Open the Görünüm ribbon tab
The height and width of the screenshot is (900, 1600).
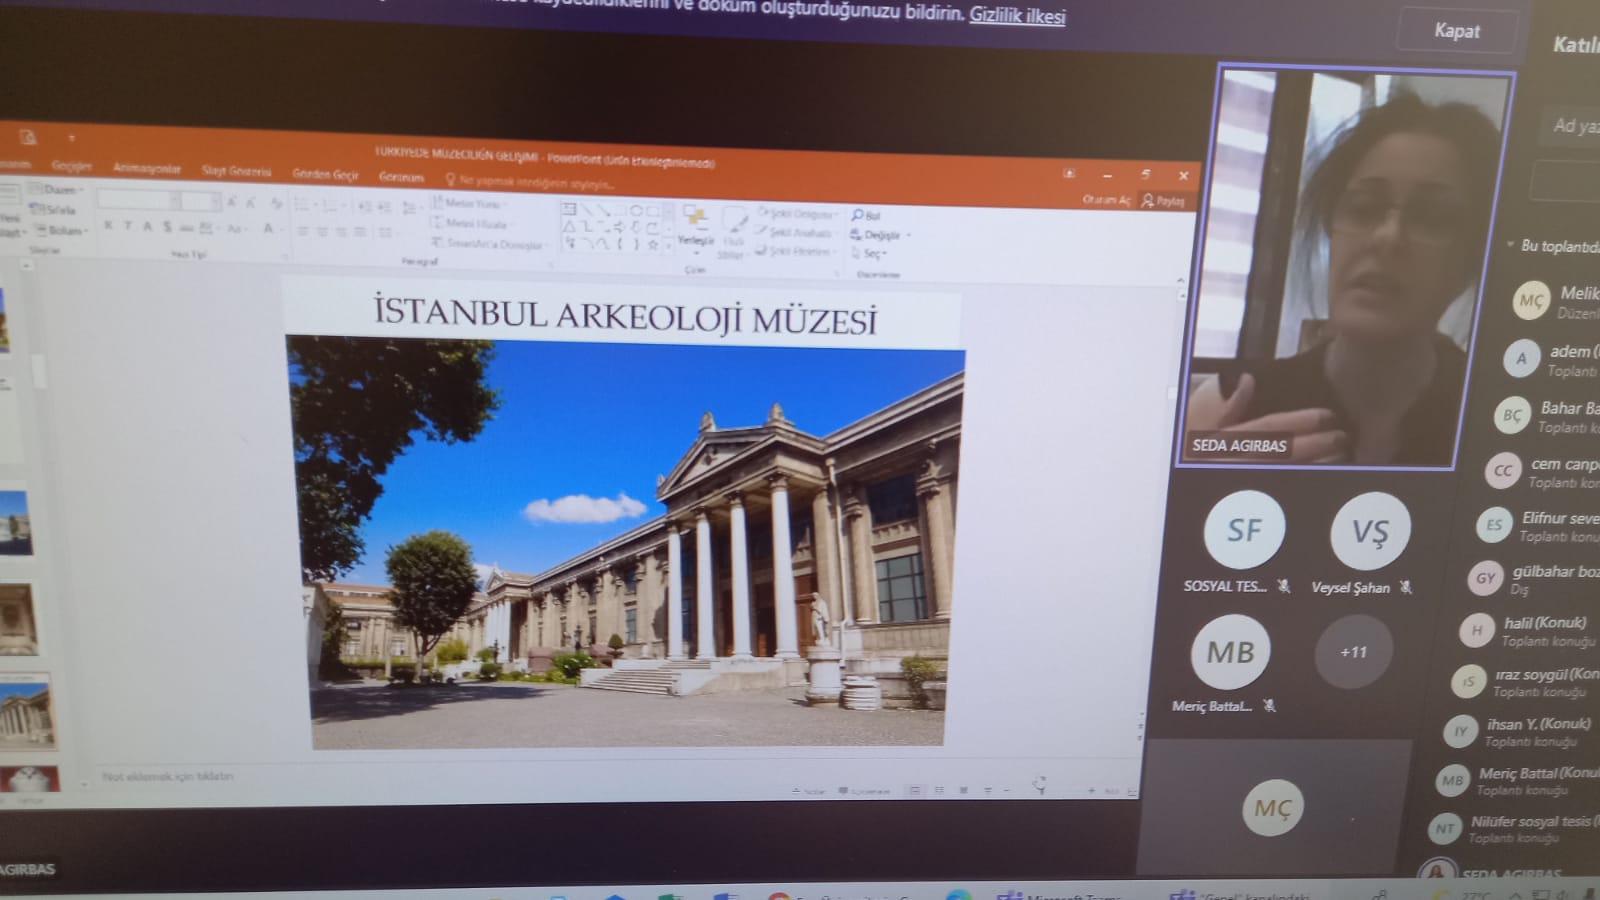point(401,177)
